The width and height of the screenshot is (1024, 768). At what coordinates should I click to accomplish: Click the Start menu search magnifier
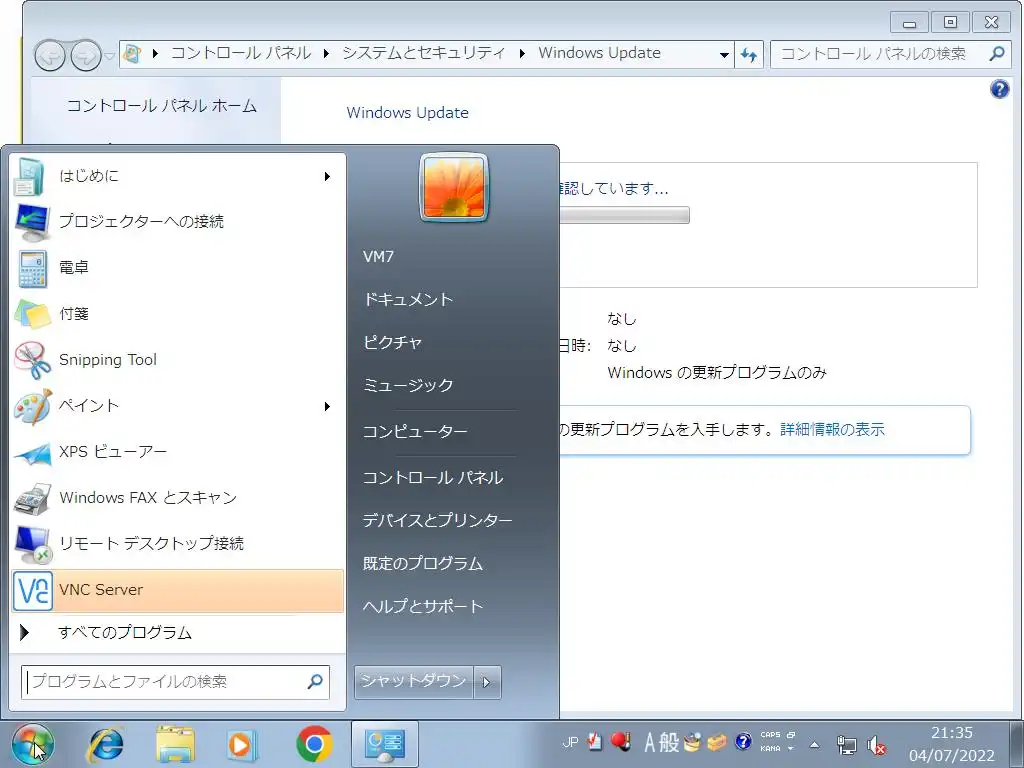click(315, 682)
